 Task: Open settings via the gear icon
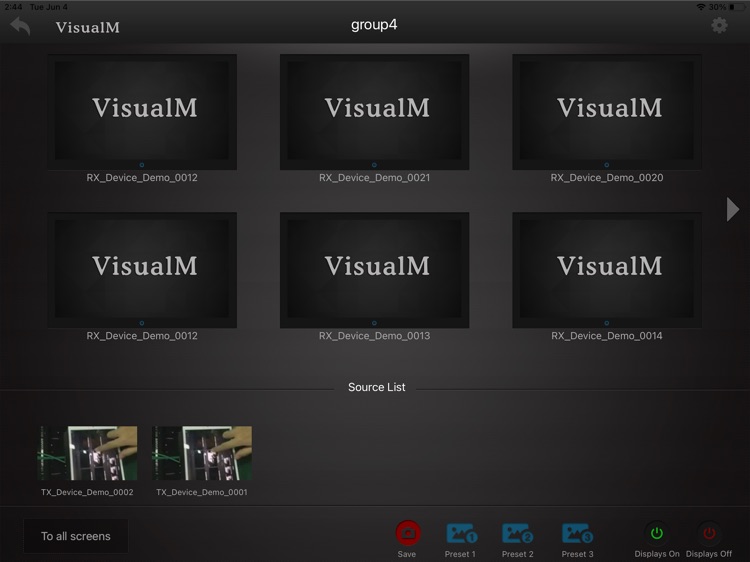coord(719,25)
